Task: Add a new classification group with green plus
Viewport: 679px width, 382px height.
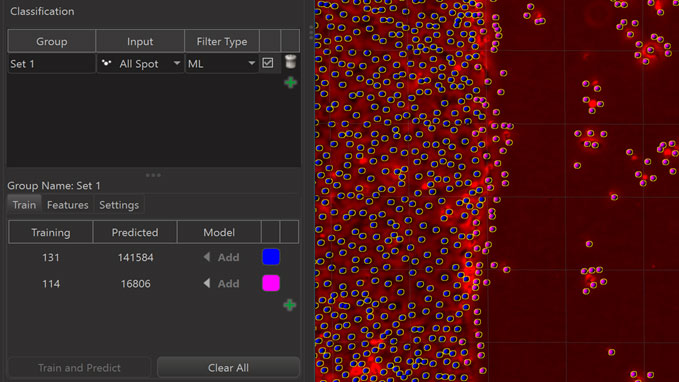Action: [291, 82]
